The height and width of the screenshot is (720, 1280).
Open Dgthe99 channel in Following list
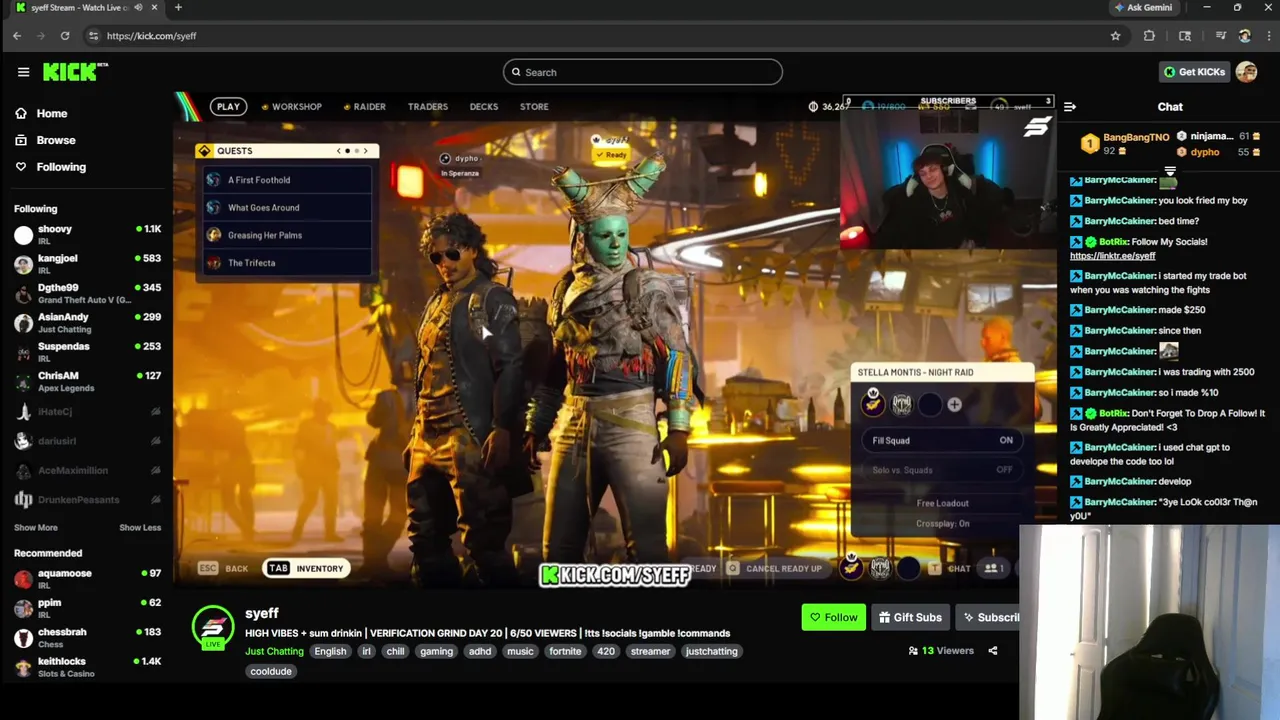pos(87,293)
